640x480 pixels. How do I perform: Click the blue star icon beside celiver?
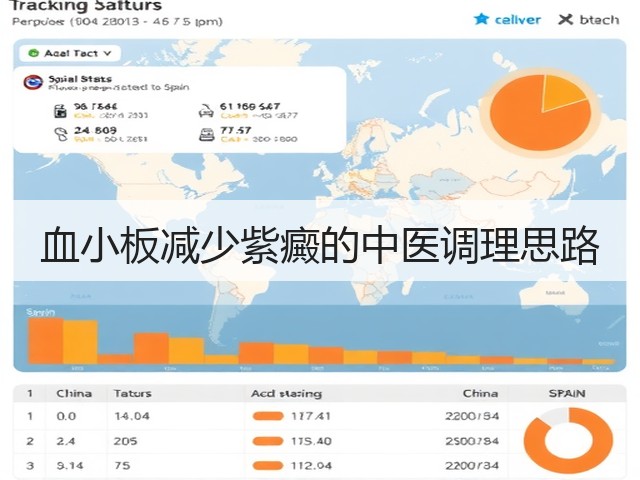coord(481,19)
